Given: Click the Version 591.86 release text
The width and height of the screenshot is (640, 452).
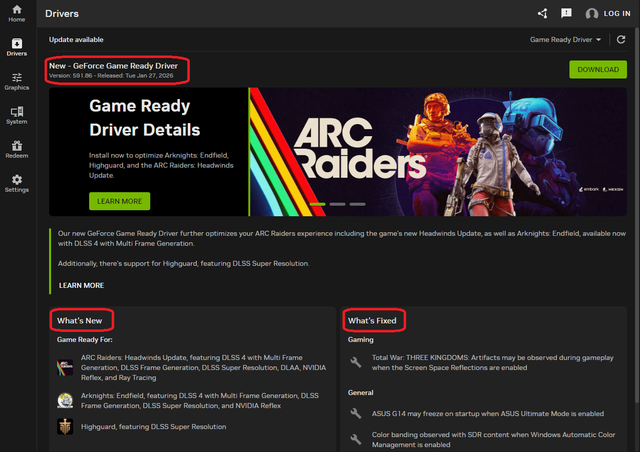Looking at the screenshot, I should (x=111, y=76).
